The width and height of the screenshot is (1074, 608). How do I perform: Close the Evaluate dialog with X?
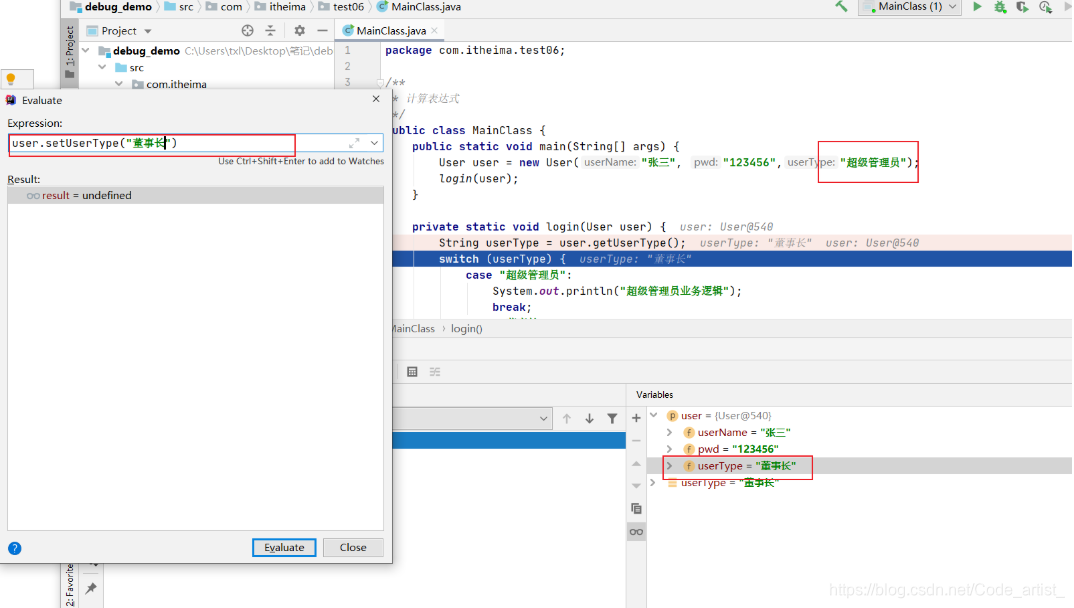(x=376, y=99)
